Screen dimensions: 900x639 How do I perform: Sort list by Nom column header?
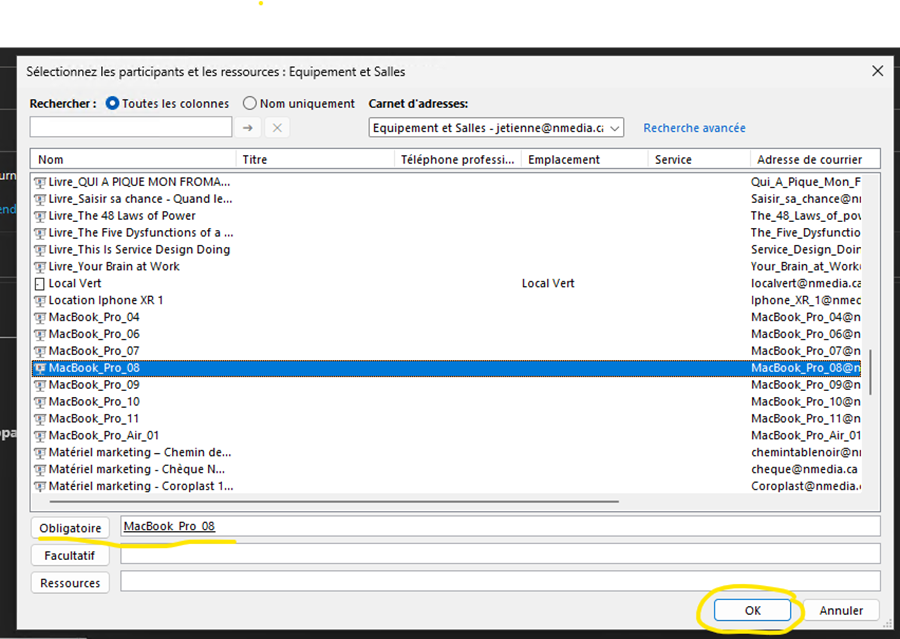pyautogui.click(x=135, y=159)
